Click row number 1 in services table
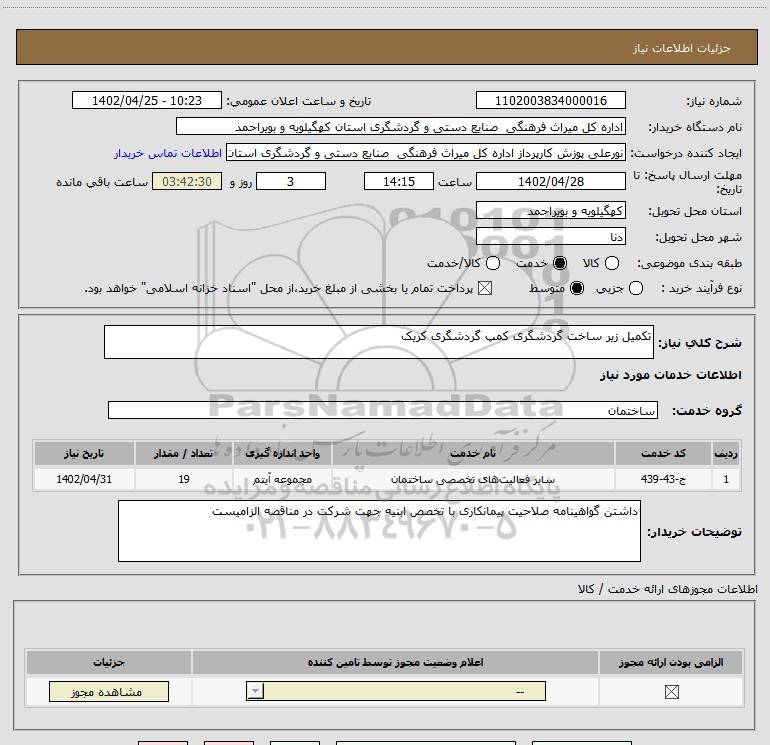This screenshot has width=770, height=745. (x=726, y=479)
